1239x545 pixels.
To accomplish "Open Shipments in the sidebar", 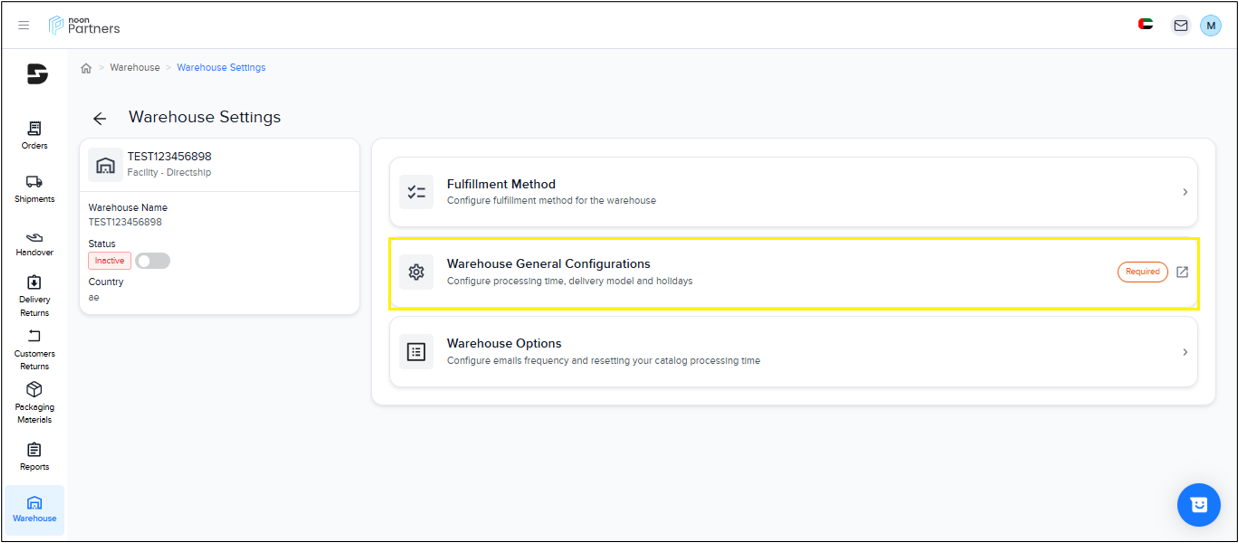I will tap(34, 188).
